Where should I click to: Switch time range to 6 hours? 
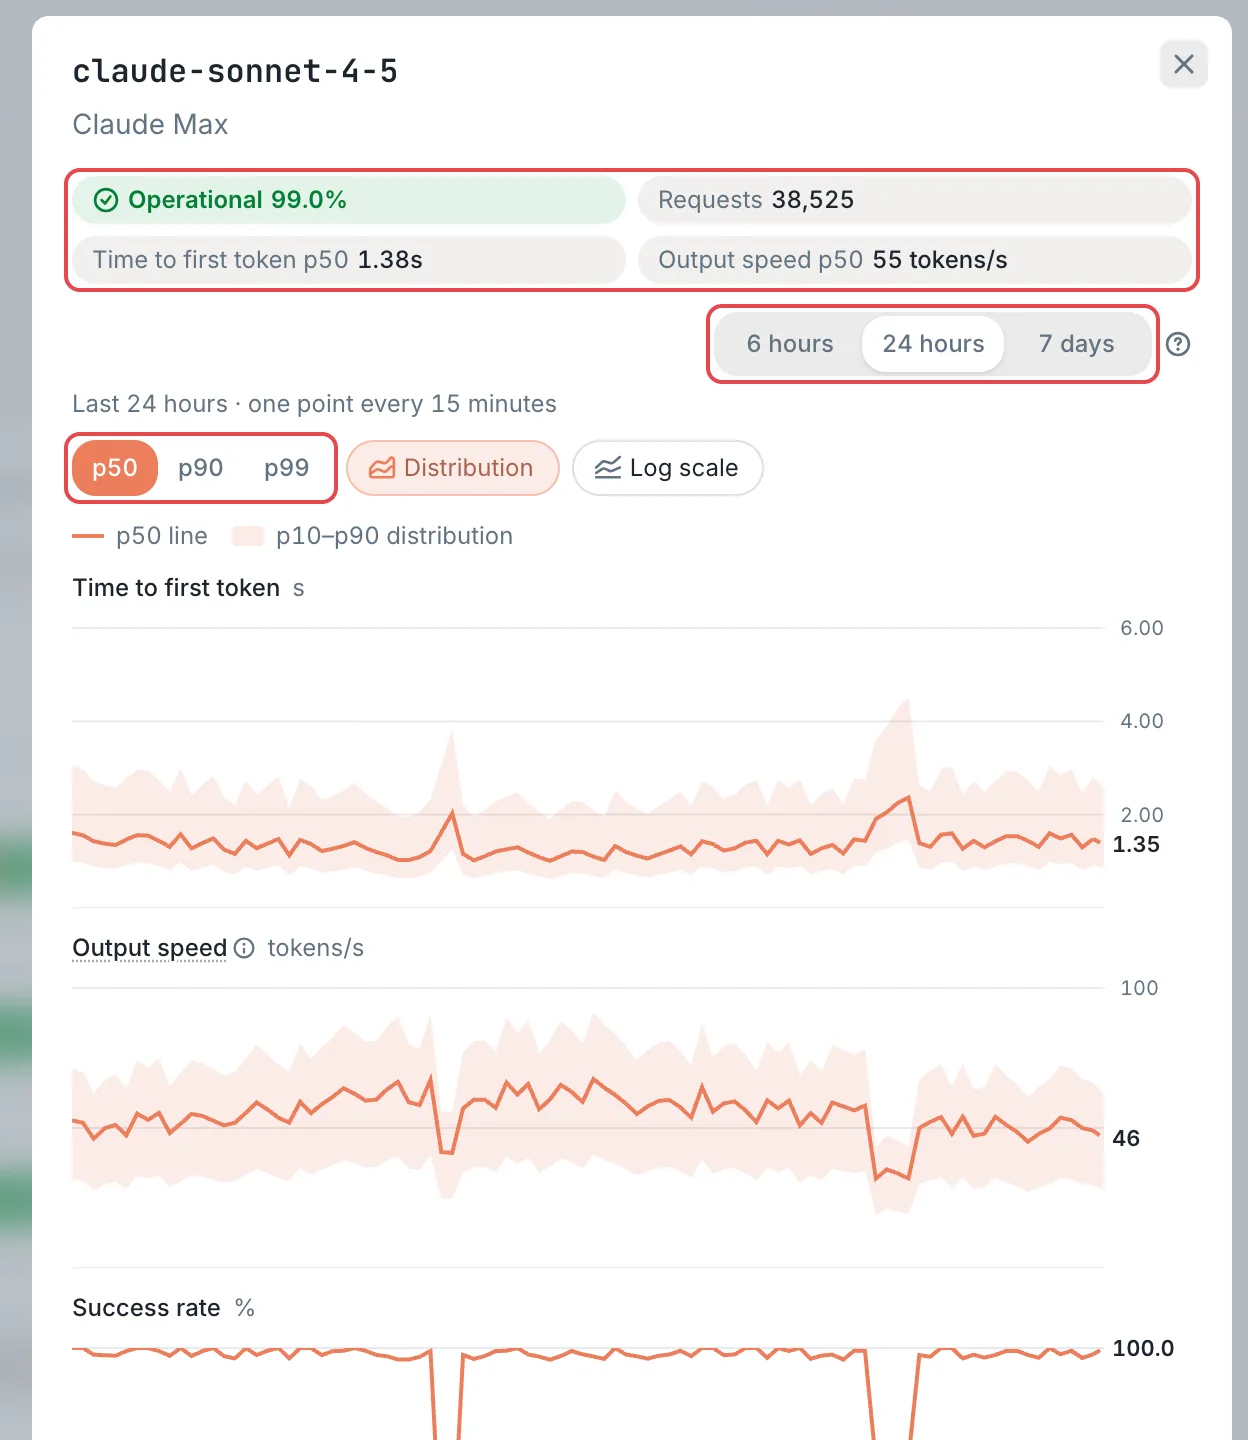click(790, 344)
